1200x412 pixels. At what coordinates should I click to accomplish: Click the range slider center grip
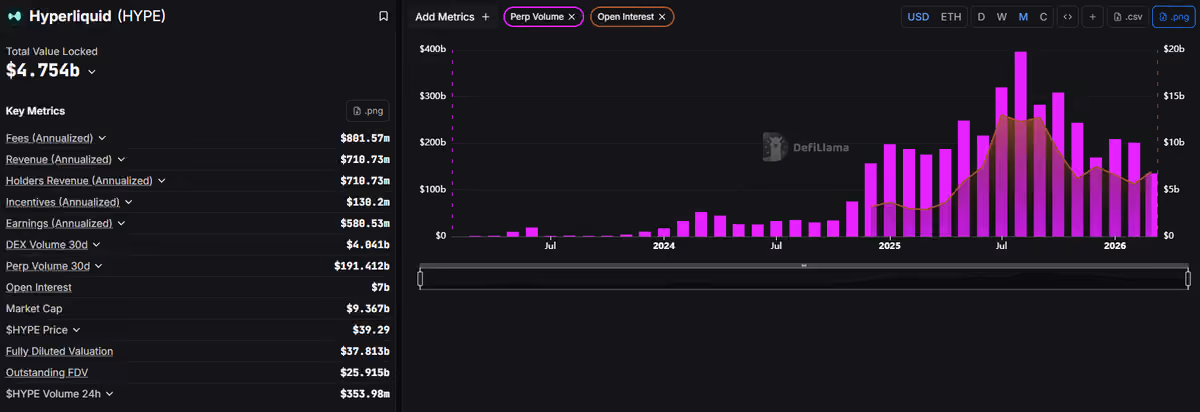(804, 265)
